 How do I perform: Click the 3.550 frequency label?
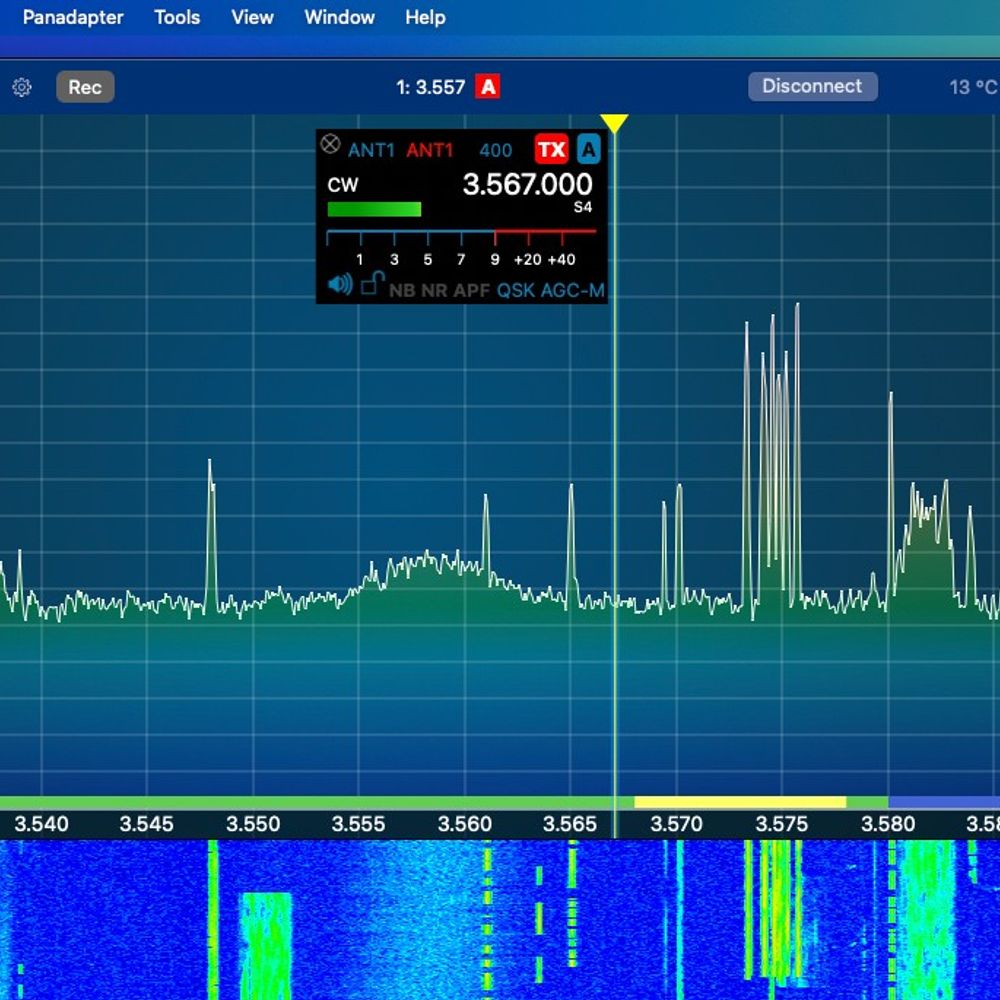253,824
